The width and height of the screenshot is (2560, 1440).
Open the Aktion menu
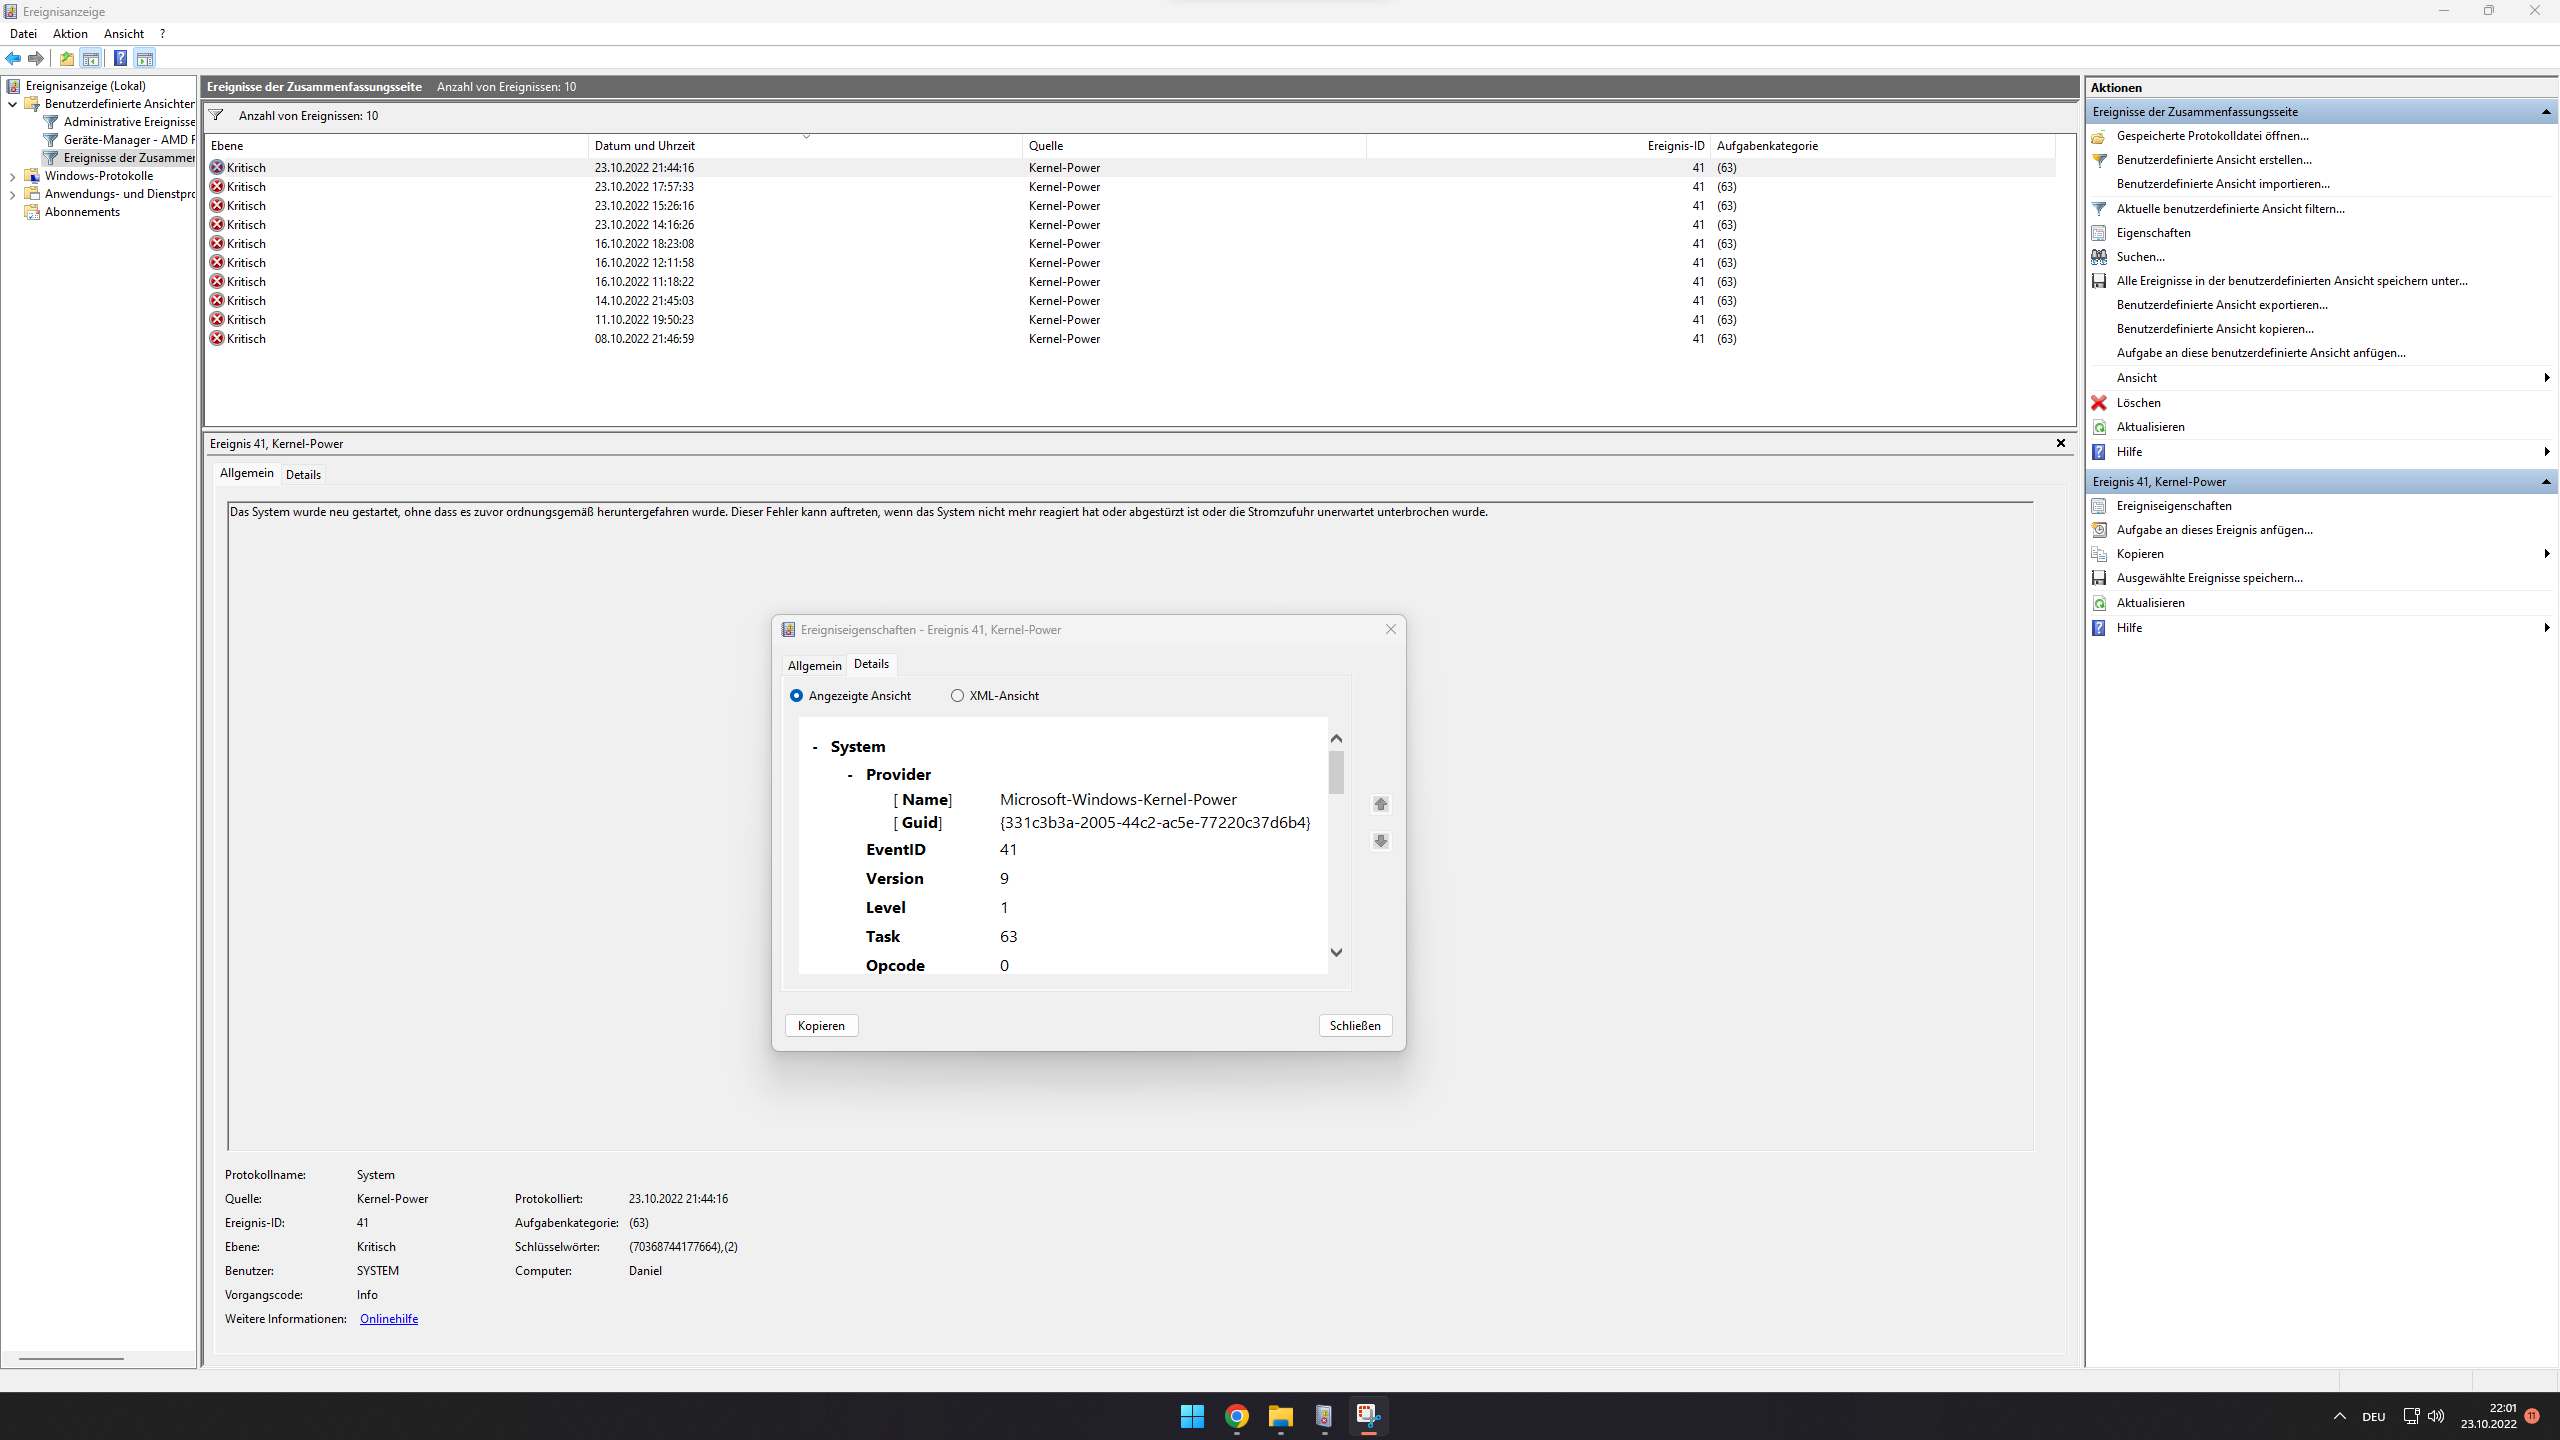pyautogui.click(x=70, y=34)
